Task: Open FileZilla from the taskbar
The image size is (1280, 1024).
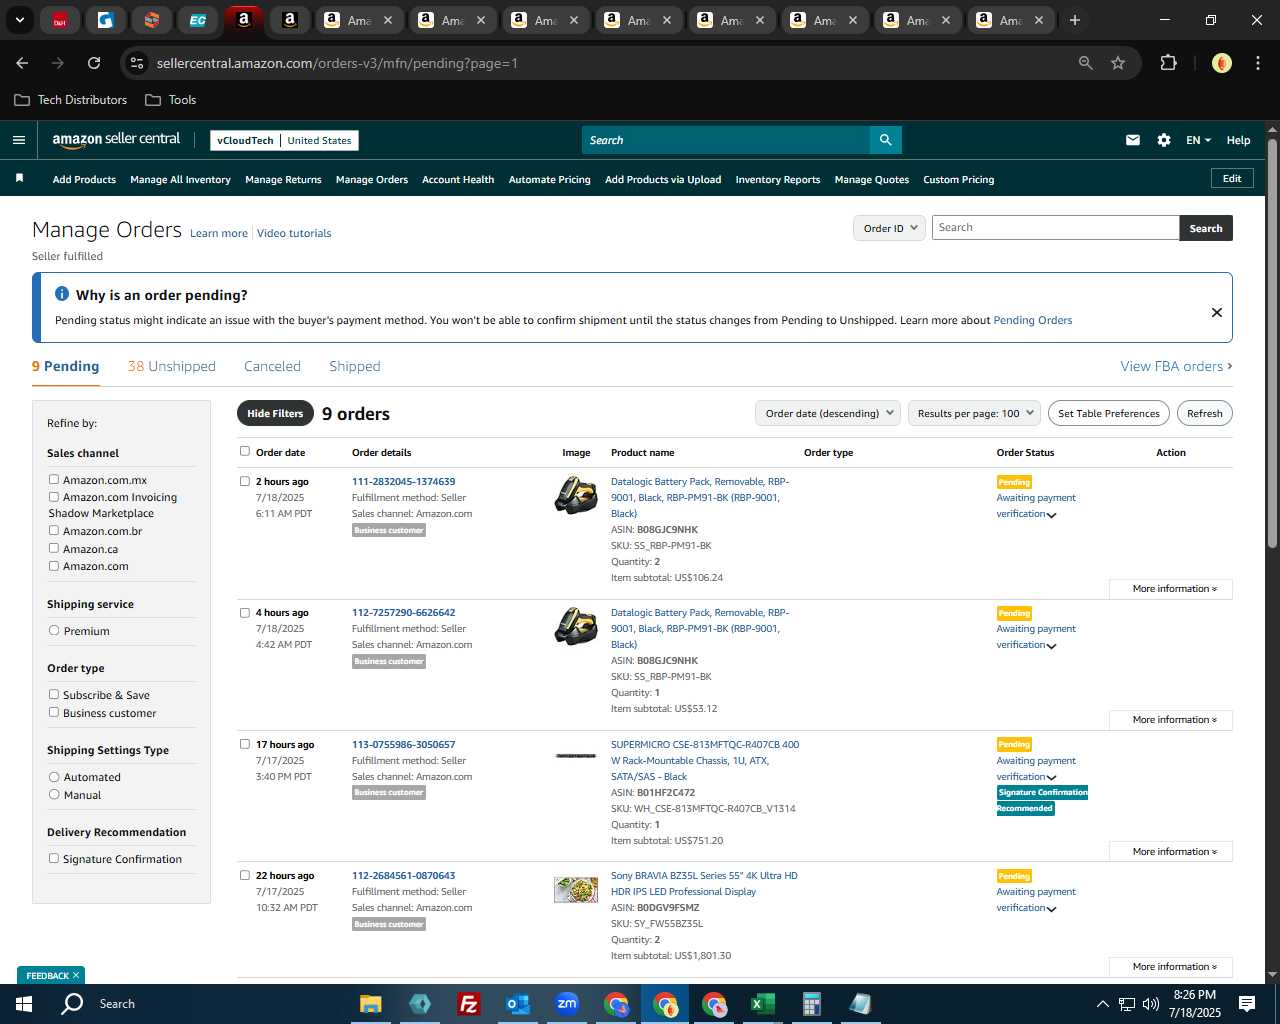Action: 468,1004
